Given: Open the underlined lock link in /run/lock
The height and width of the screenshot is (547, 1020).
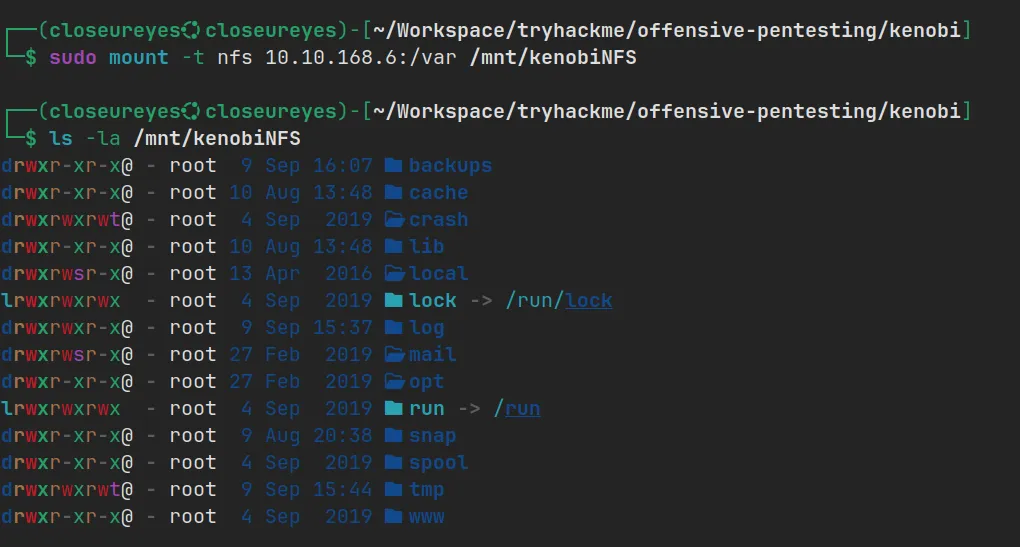Looking at the screenshot, I should pos(588,301).
